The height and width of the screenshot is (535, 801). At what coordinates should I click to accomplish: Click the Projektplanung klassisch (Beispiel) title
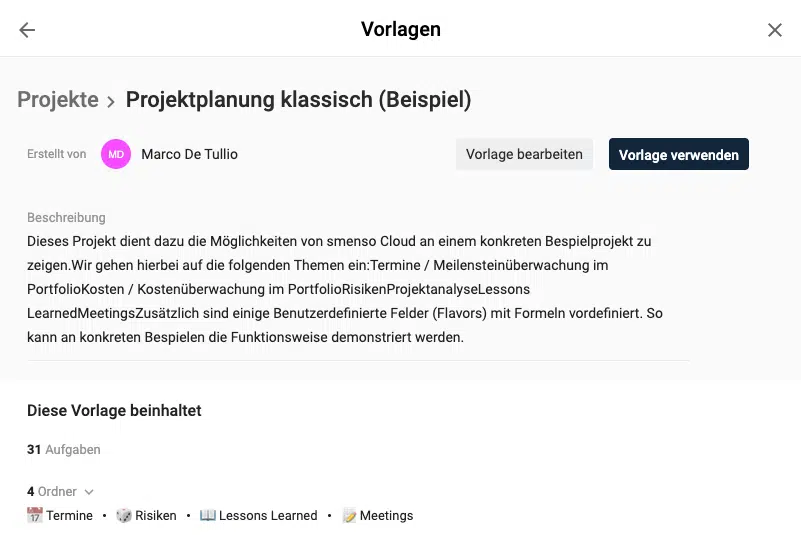[298, 99]
